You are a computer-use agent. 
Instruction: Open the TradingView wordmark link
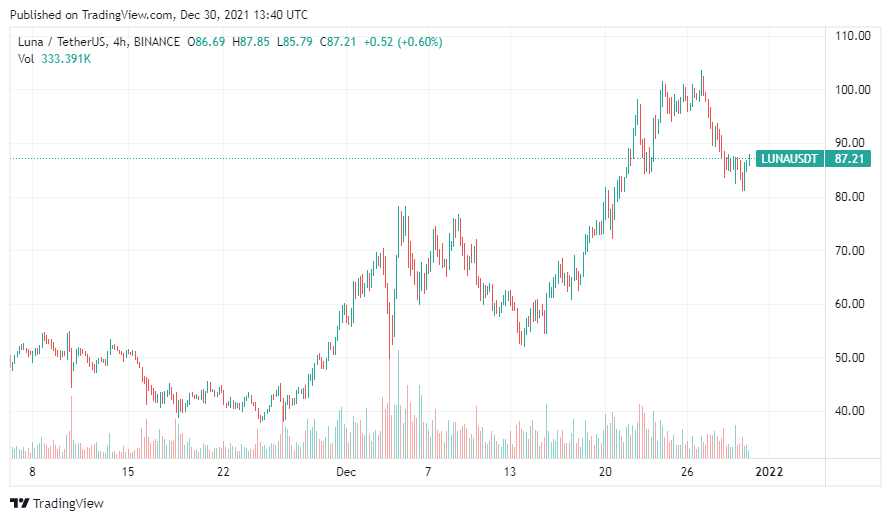68,503
